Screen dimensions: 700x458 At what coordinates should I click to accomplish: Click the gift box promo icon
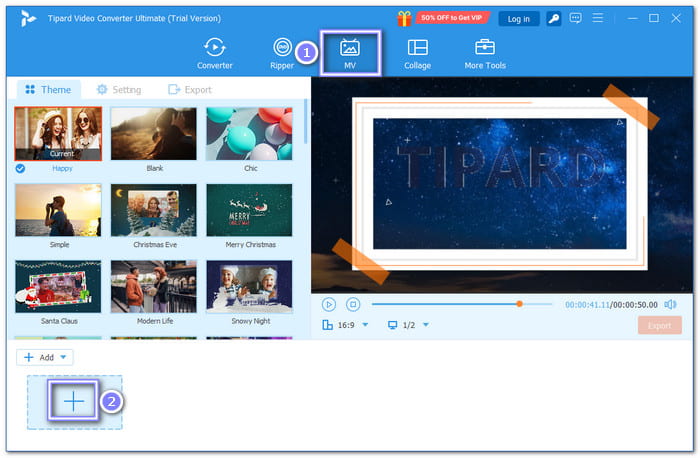tap(404, 18)
